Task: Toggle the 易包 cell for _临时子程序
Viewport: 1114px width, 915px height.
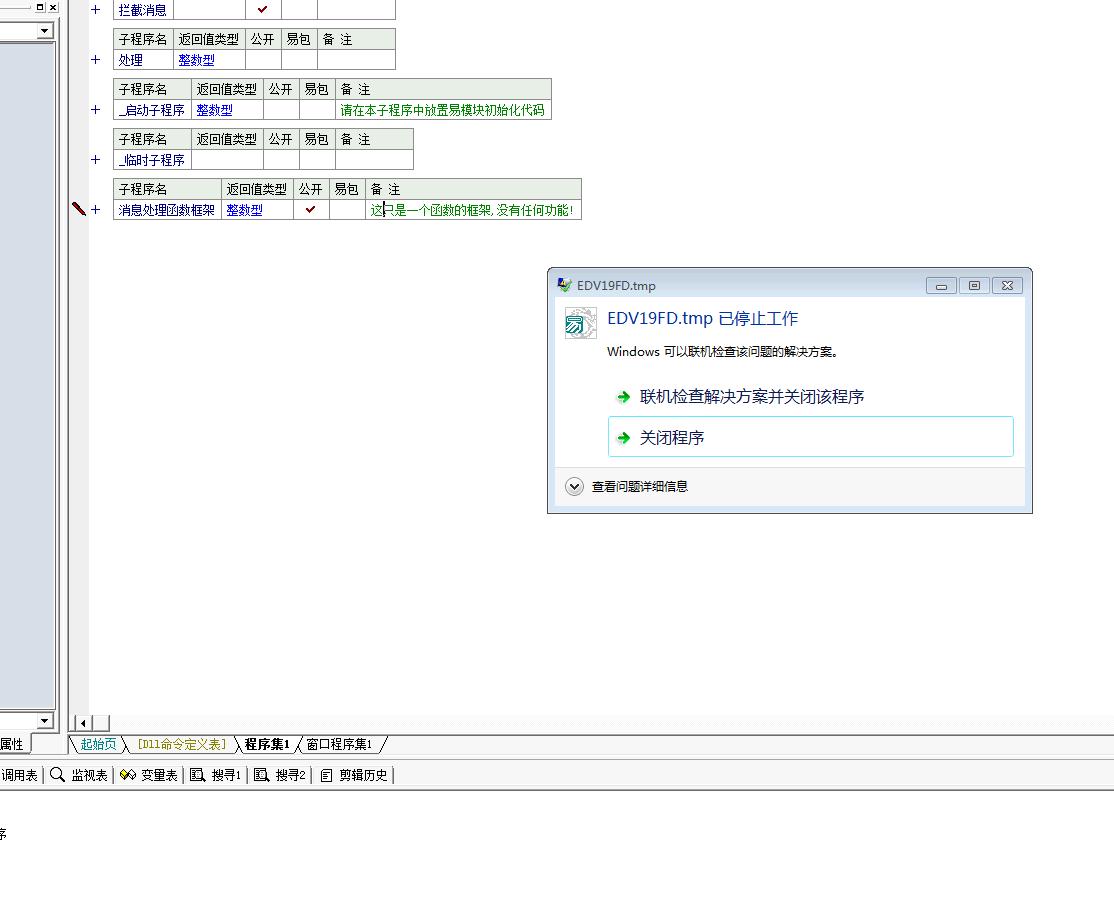Action: (317, 160)
